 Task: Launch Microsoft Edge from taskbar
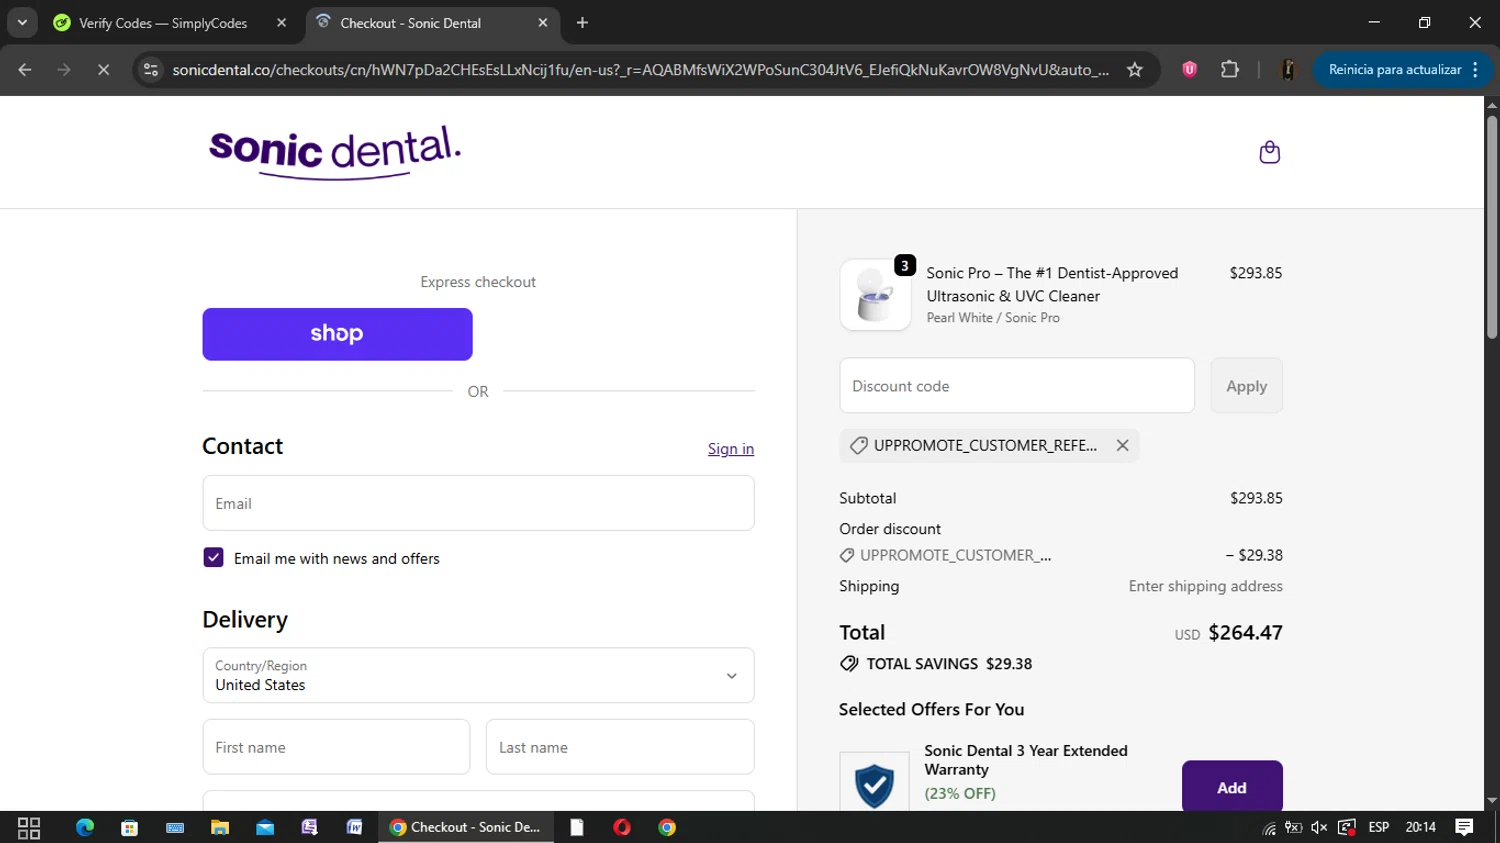pos(85,827)
